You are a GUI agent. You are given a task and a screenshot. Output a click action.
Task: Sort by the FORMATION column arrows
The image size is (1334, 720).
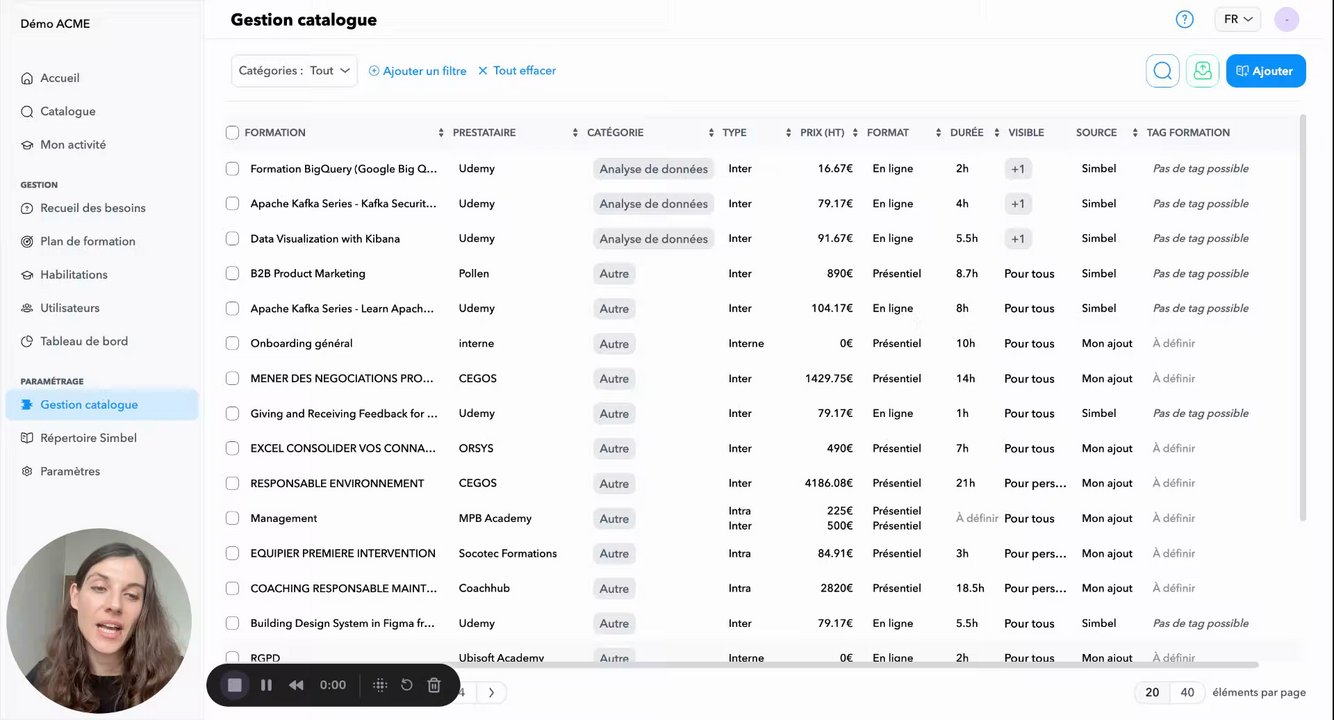pyautogui.click(x=441, y=133)
